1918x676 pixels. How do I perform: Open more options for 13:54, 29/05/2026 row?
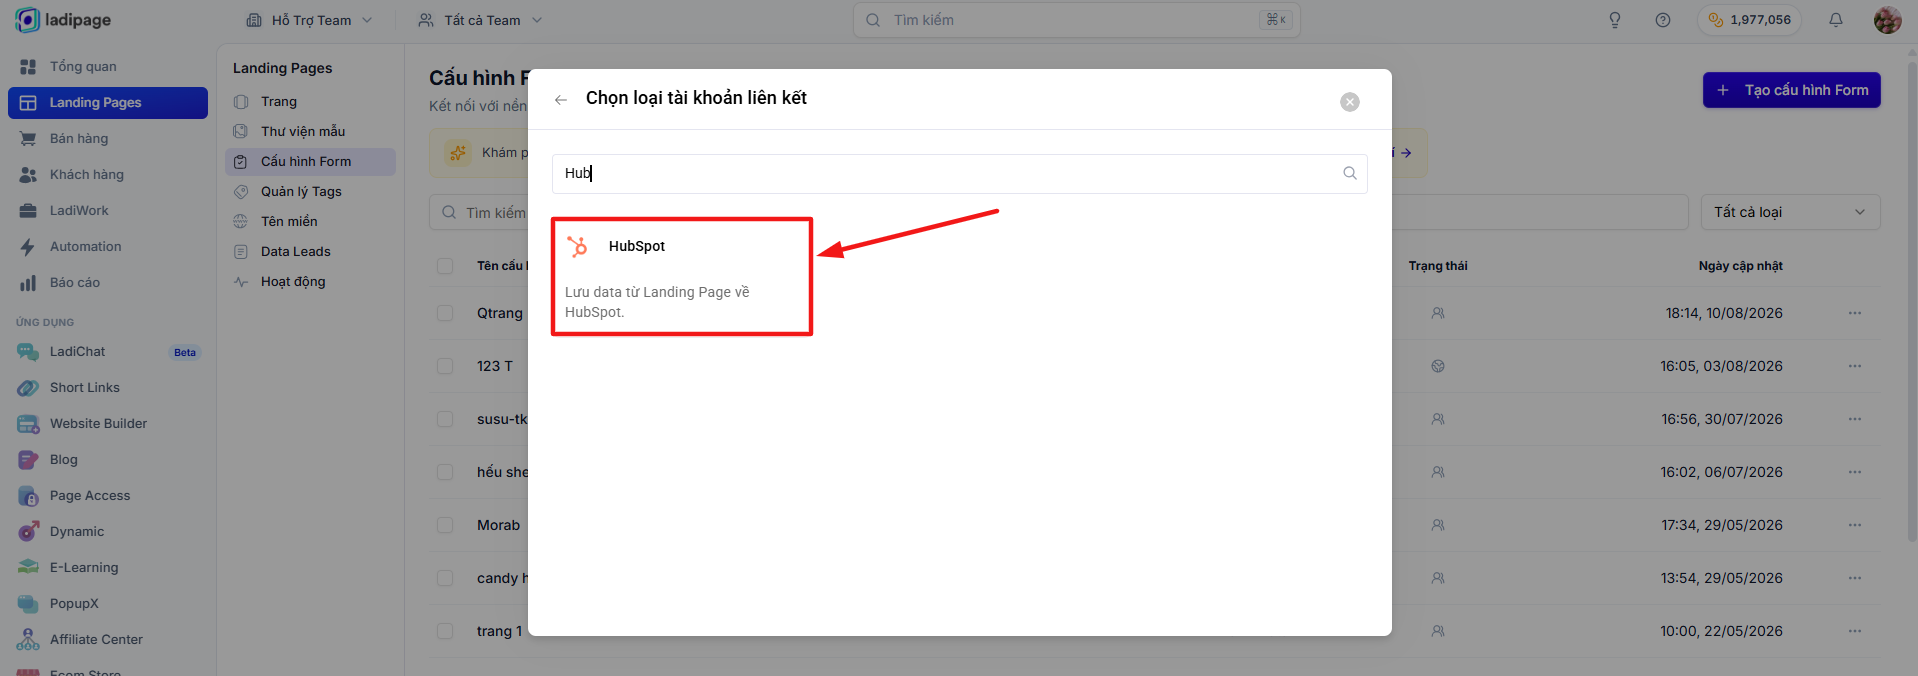[1855, 578]
